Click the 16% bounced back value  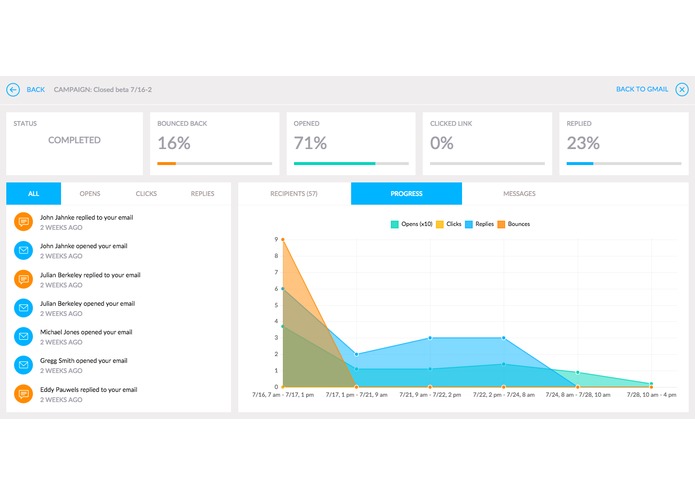(174, 143)
